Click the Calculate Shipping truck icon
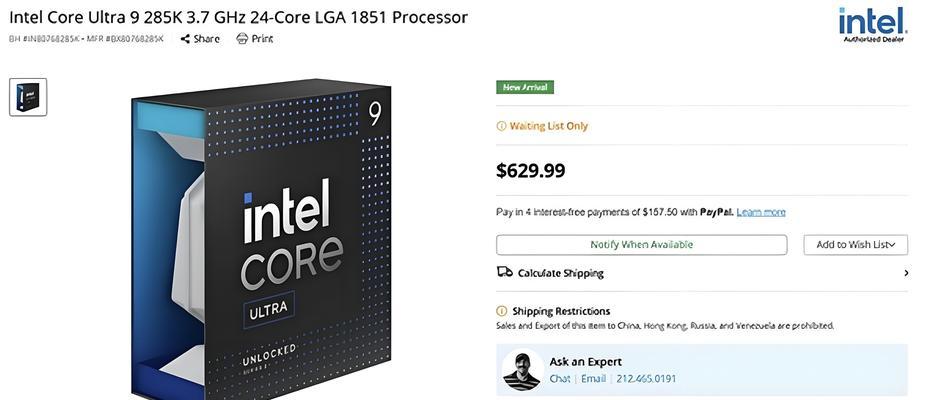The height and width of the screenshot is (400, 931). coord(504,272)
